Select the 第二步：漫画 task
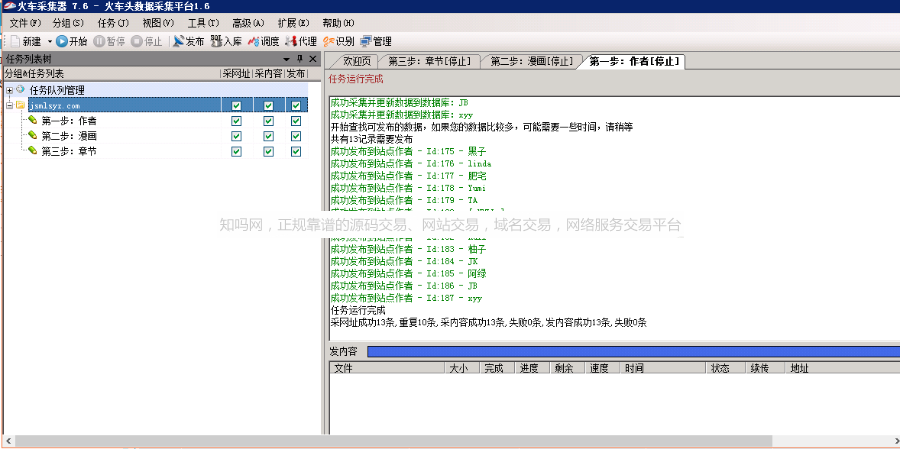The image size is (900, 449). click(69, 136)
